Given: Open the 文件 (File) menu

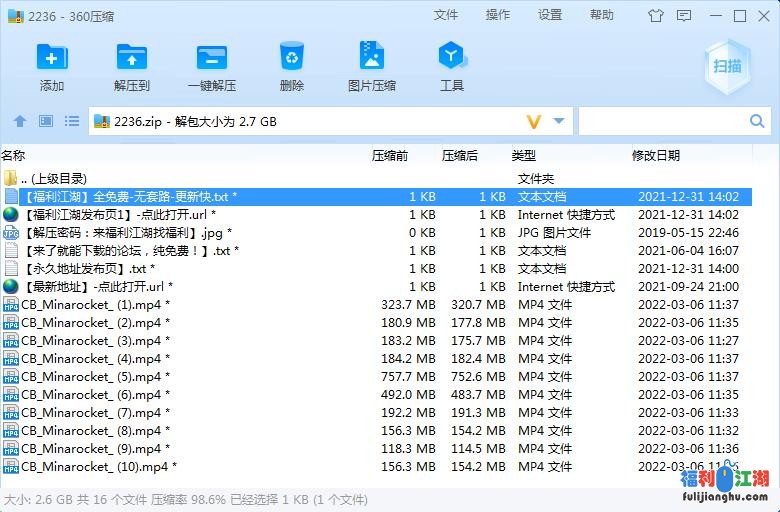Looking at the screenshot, I should pyautogui.click(x=446, y=15).
